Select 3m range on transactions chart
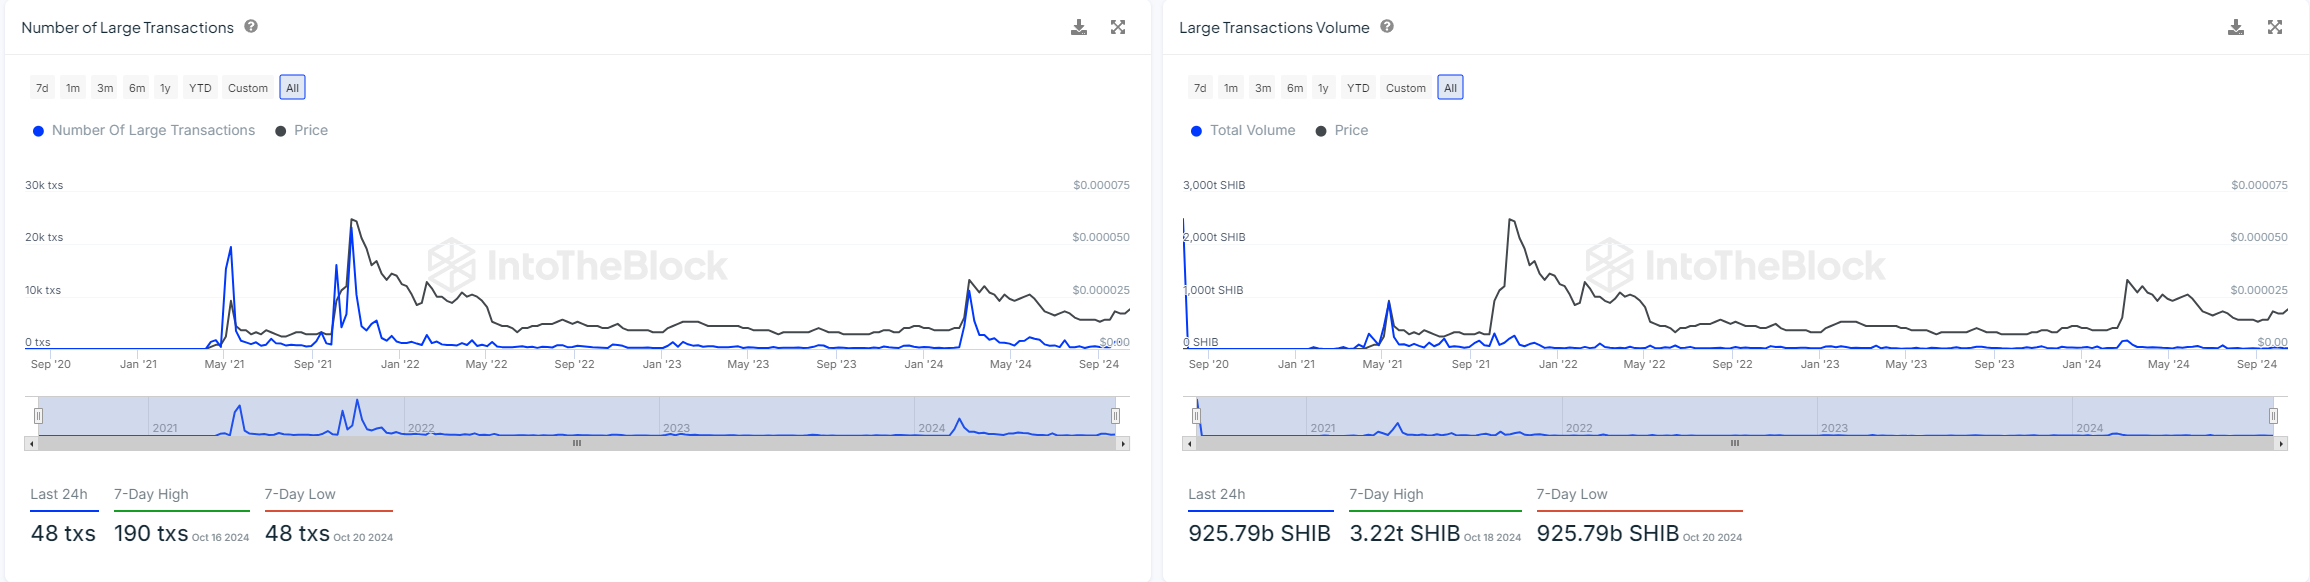2310x582 pixels. (105, 88)
